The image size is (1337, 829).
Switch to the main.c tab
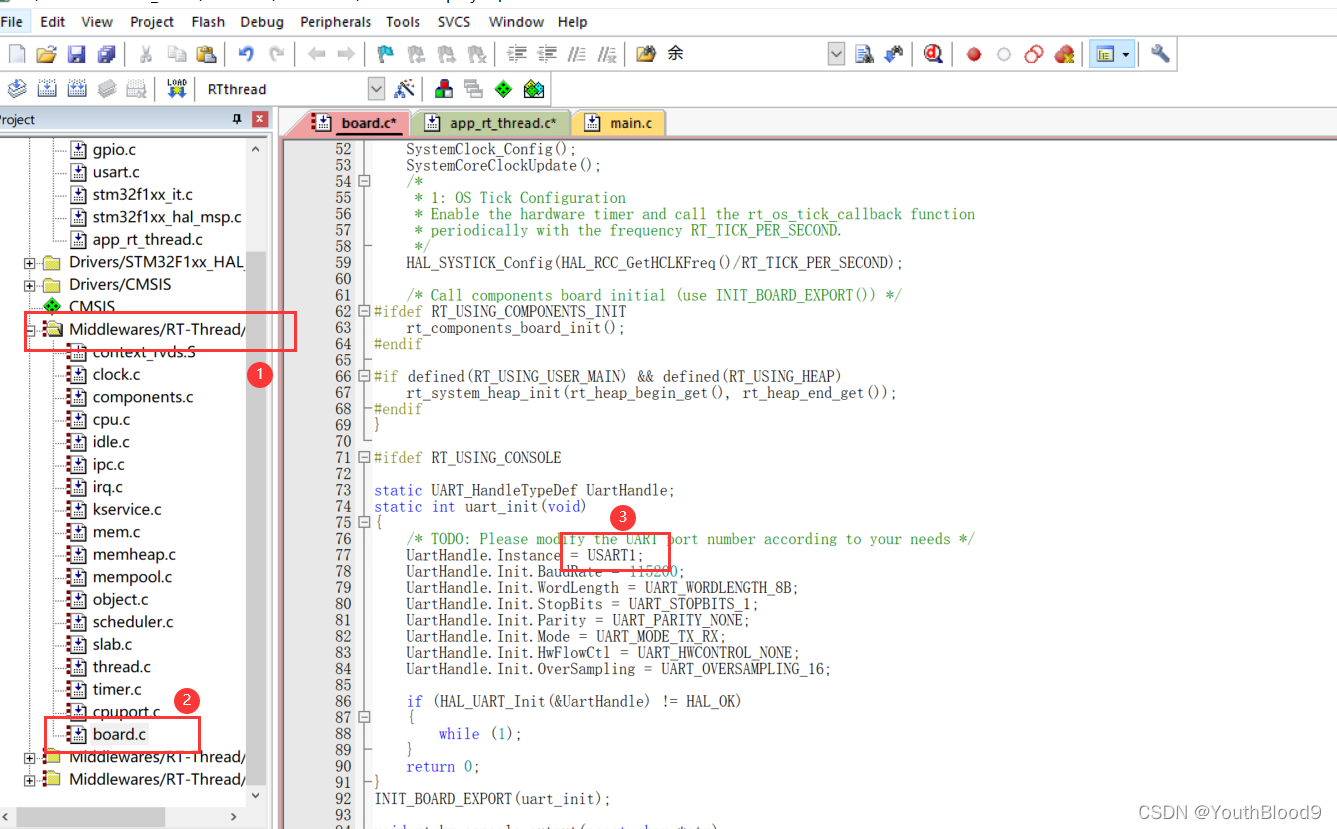point(619,123)
